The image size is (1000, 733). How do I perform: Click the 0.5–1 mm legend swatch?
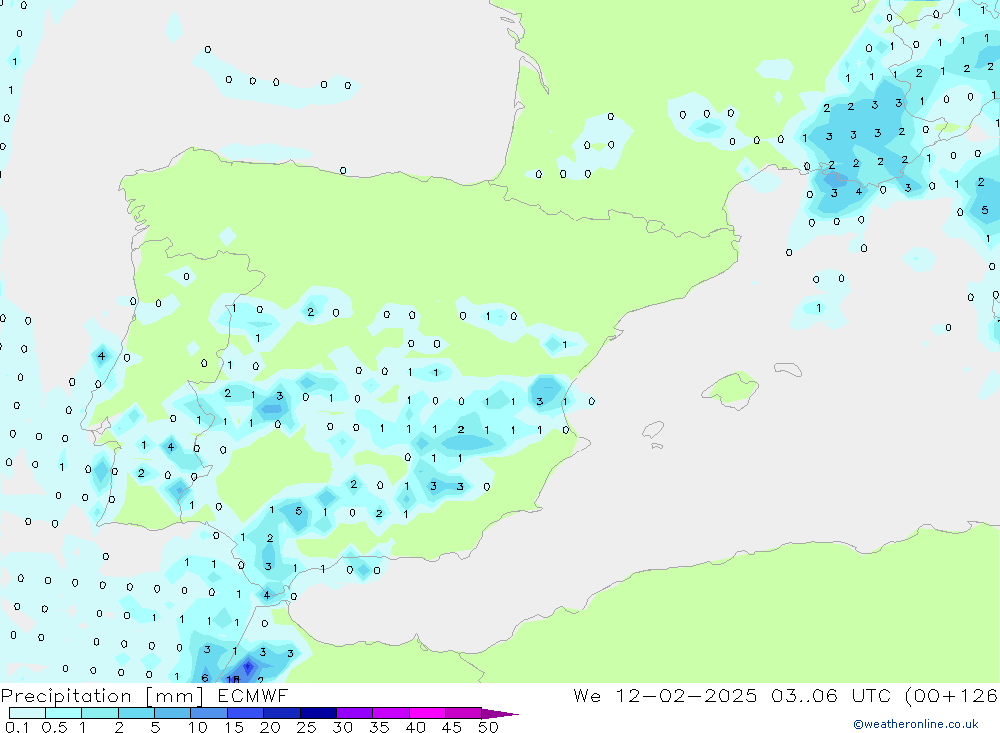coord(64,713)
